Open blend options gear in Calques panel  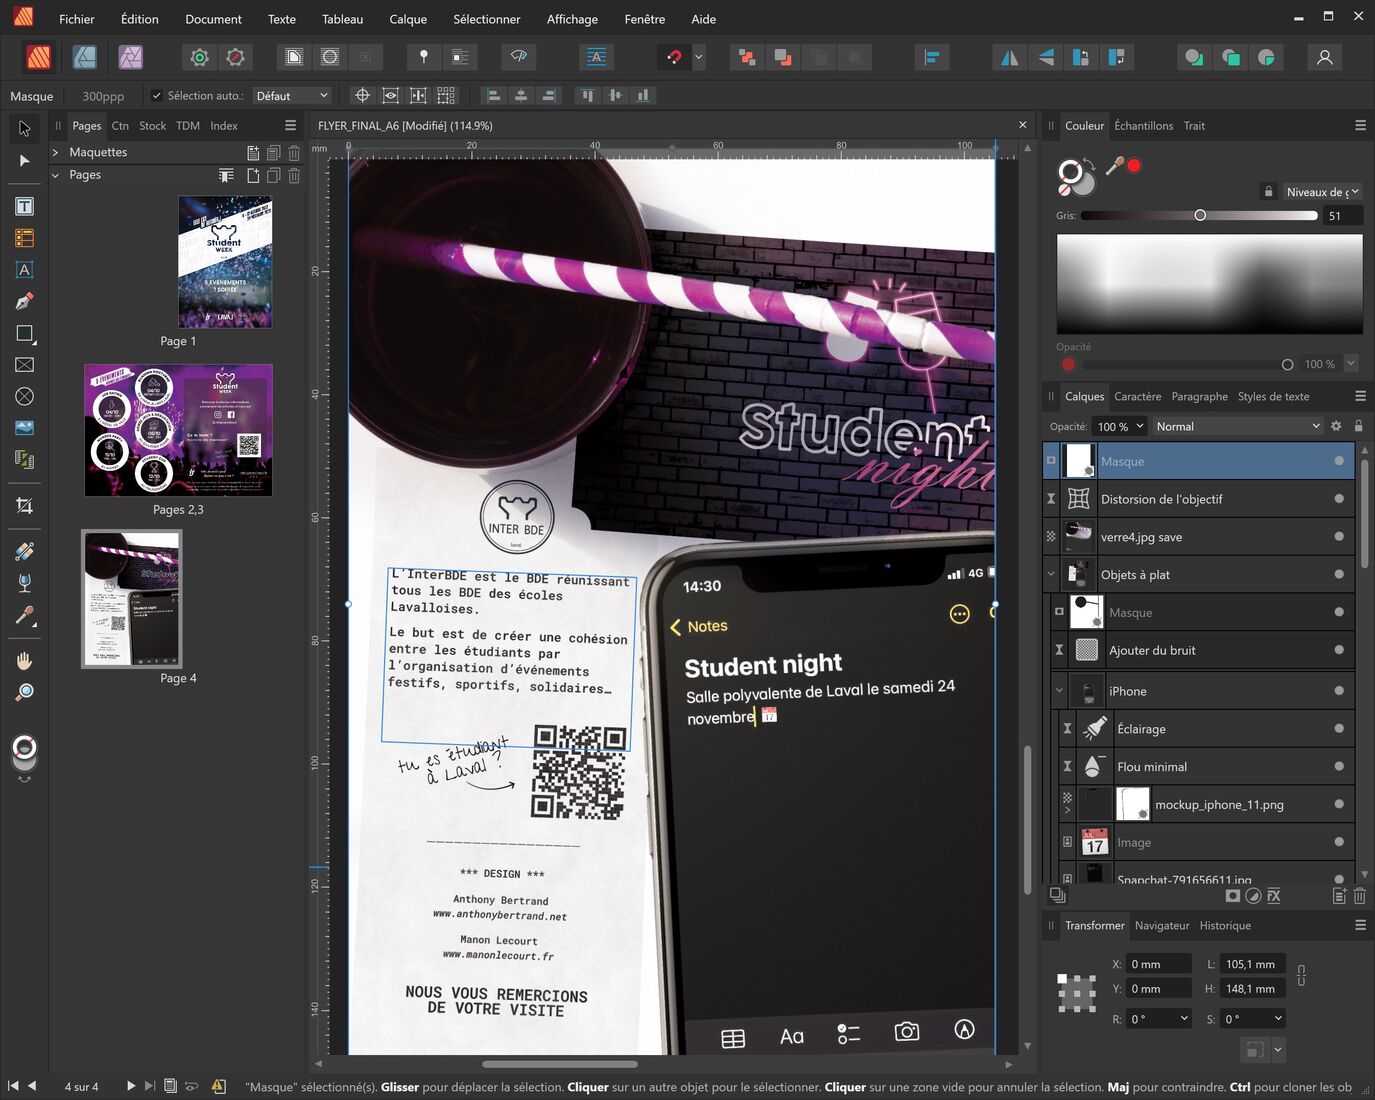[1336, 426]
